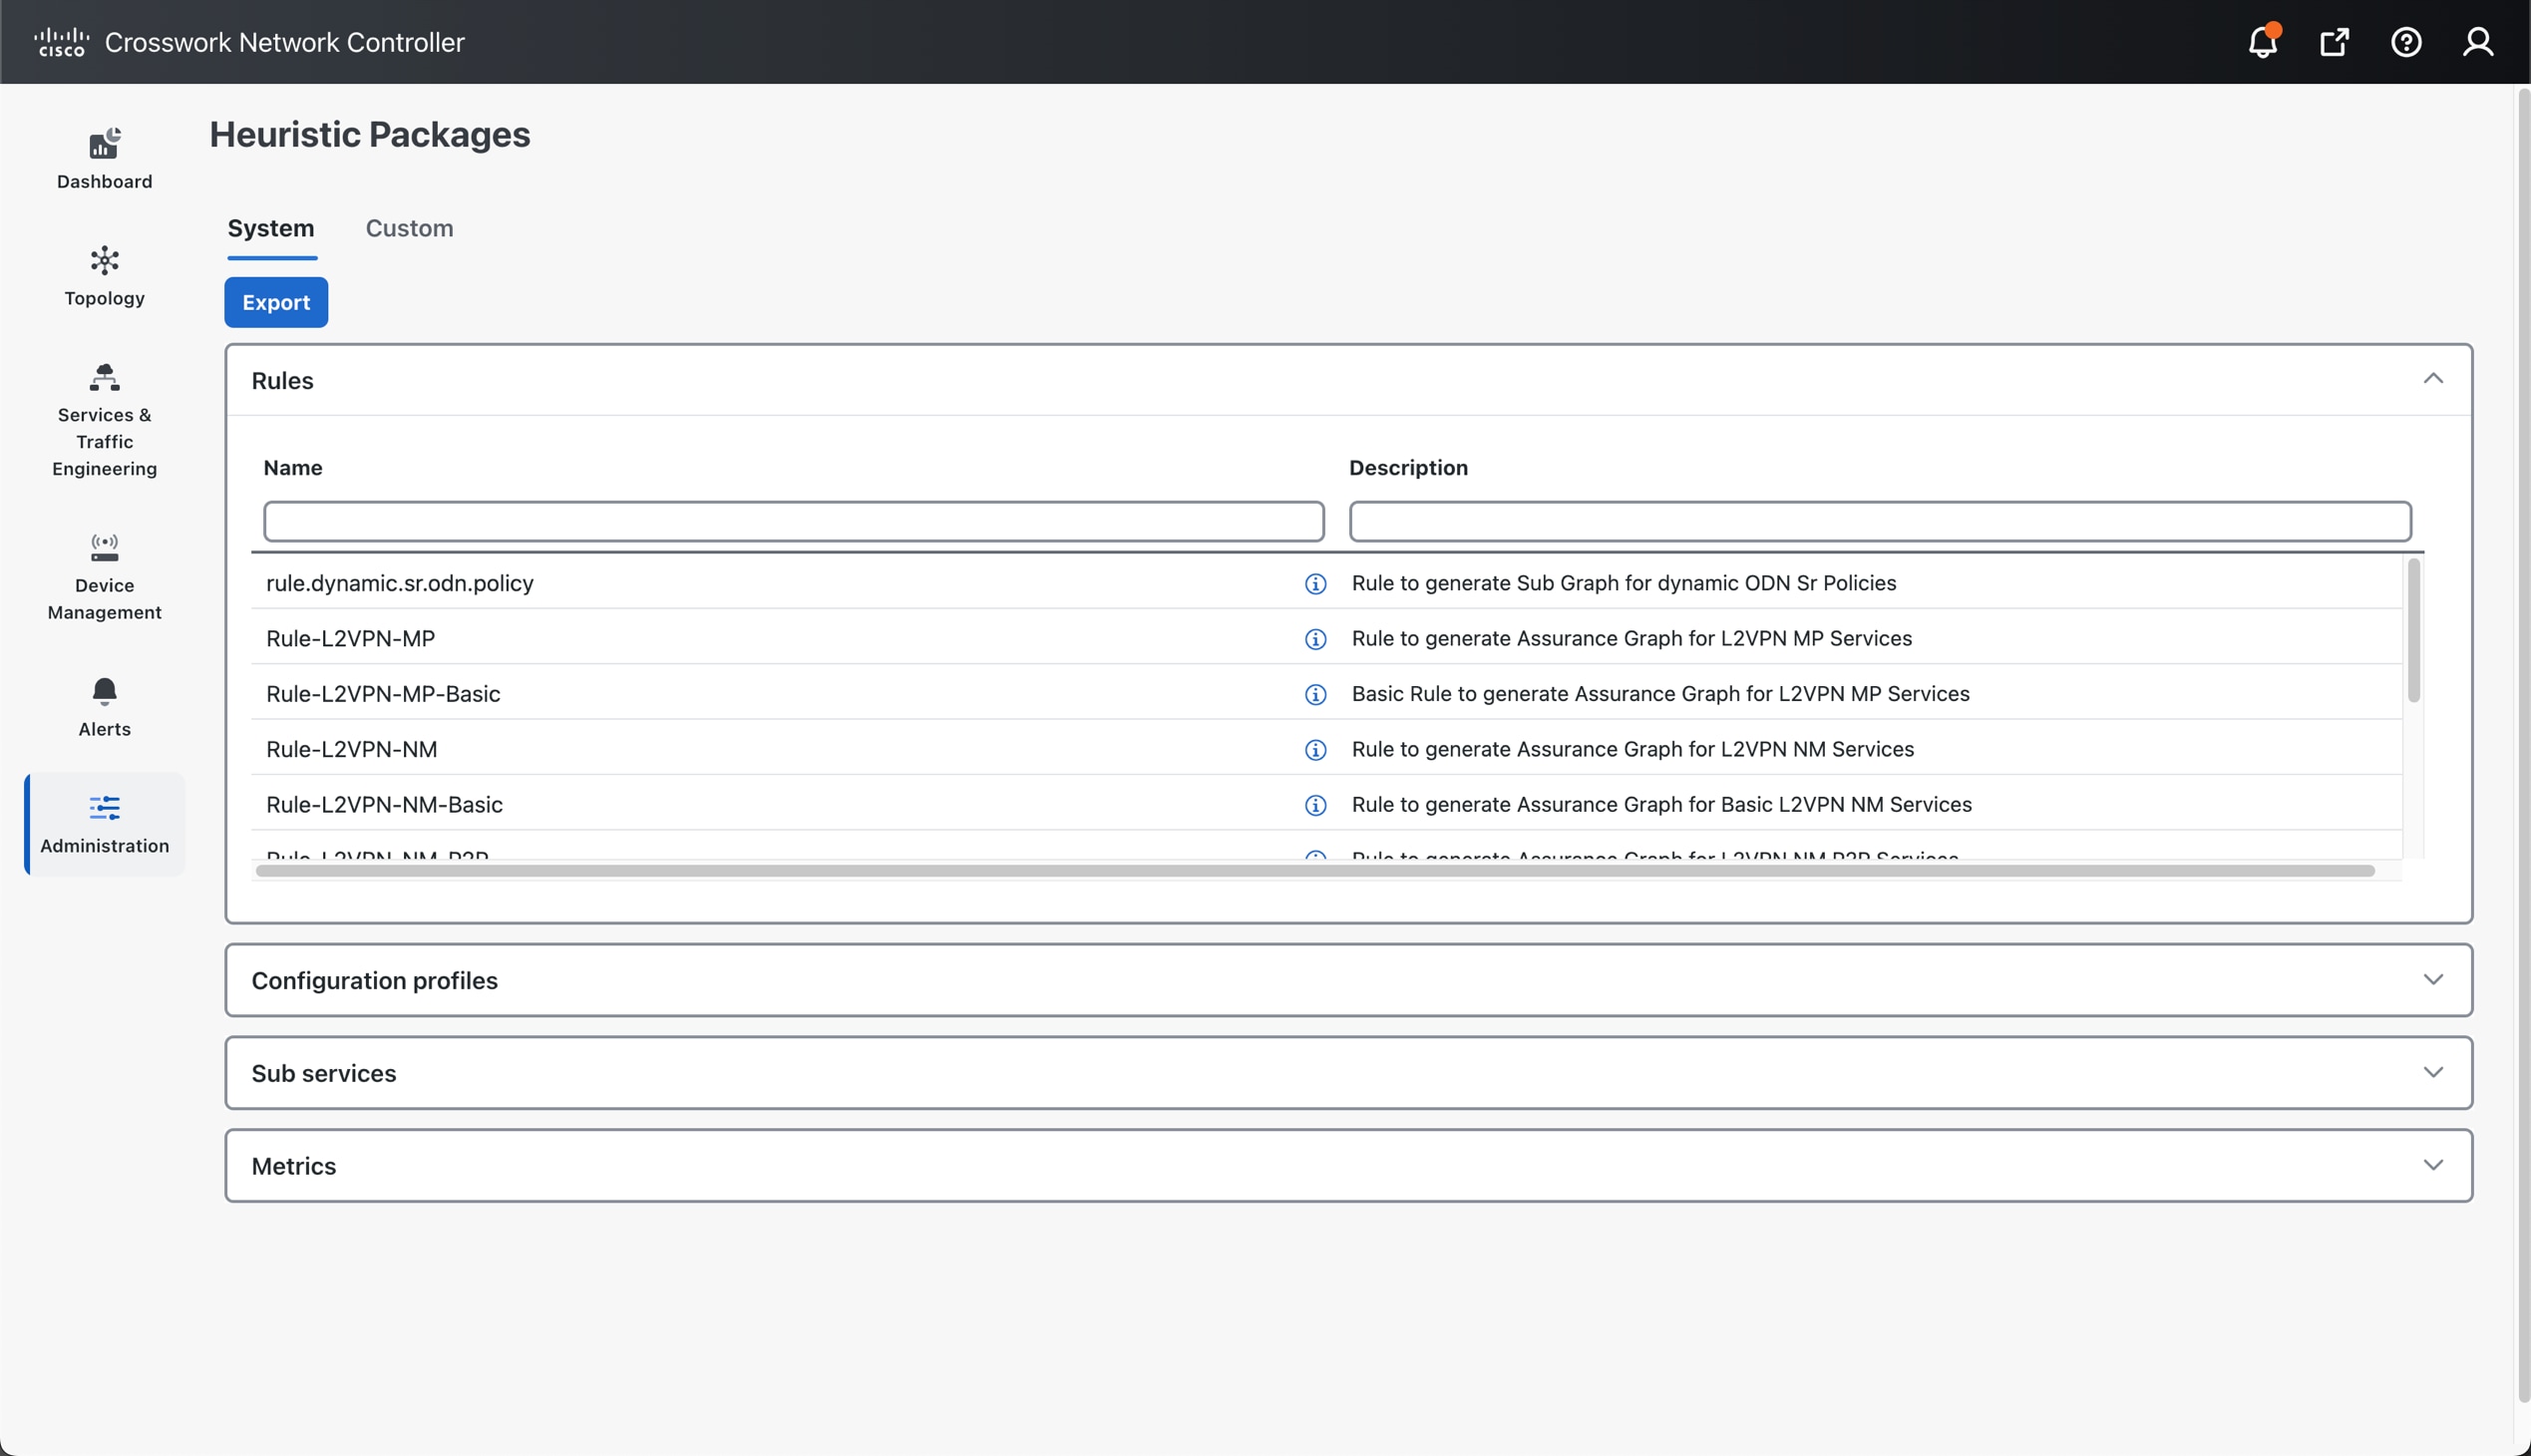Click the Name filter input field
The height and width of the screenshot is (1456, 2531).
click(793, 522)
